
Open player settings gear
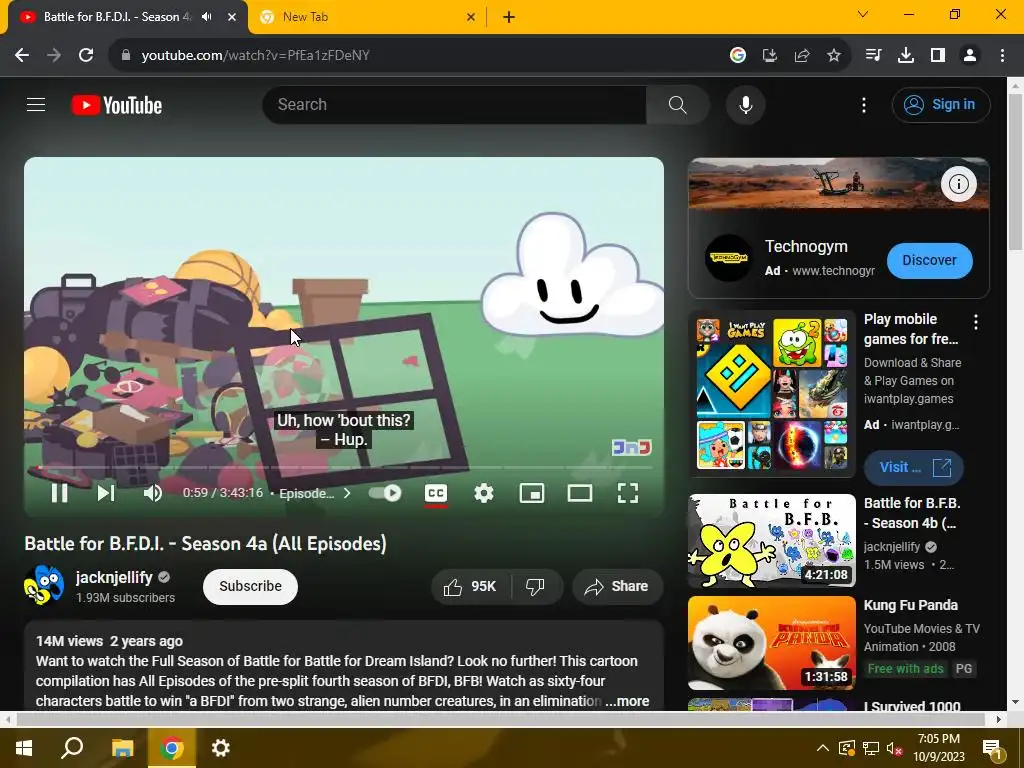(x=483, y=493)
